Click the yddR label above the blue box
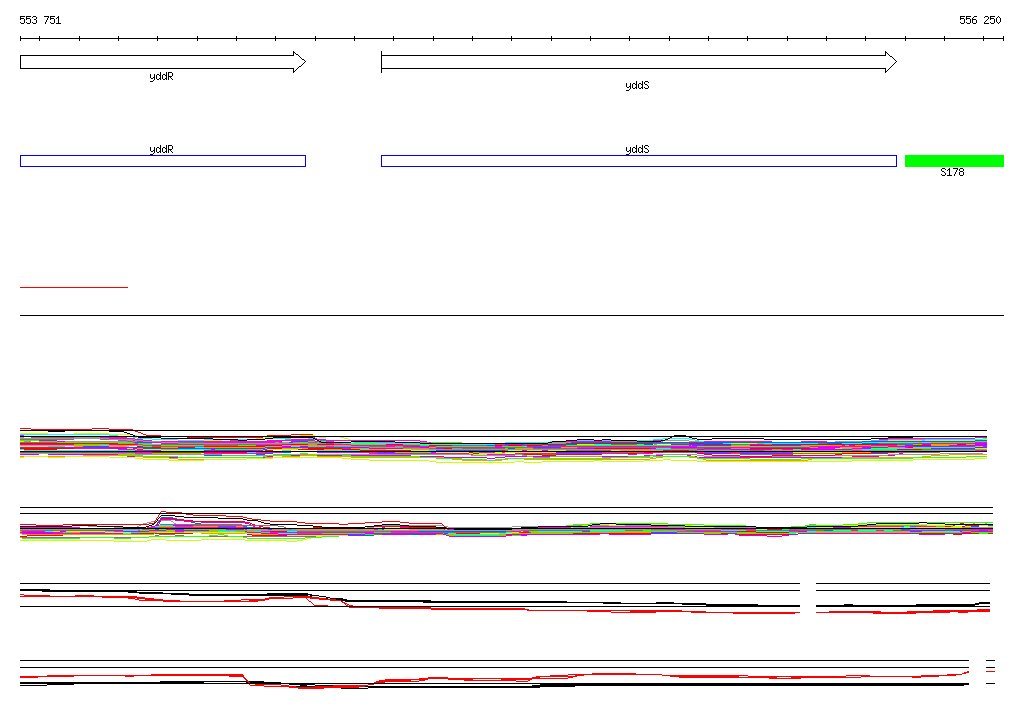The height and width of the screenshot is (714, 1024). (161, 150)
